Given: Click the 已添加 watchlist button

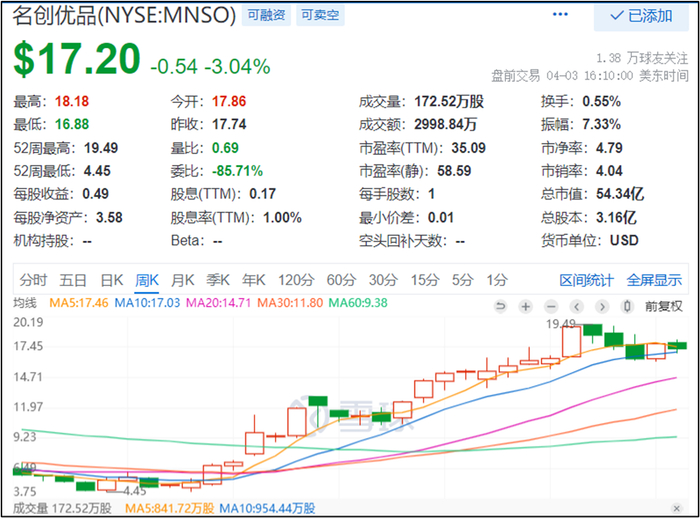Looking at the screenshot, I should point(641,16).
